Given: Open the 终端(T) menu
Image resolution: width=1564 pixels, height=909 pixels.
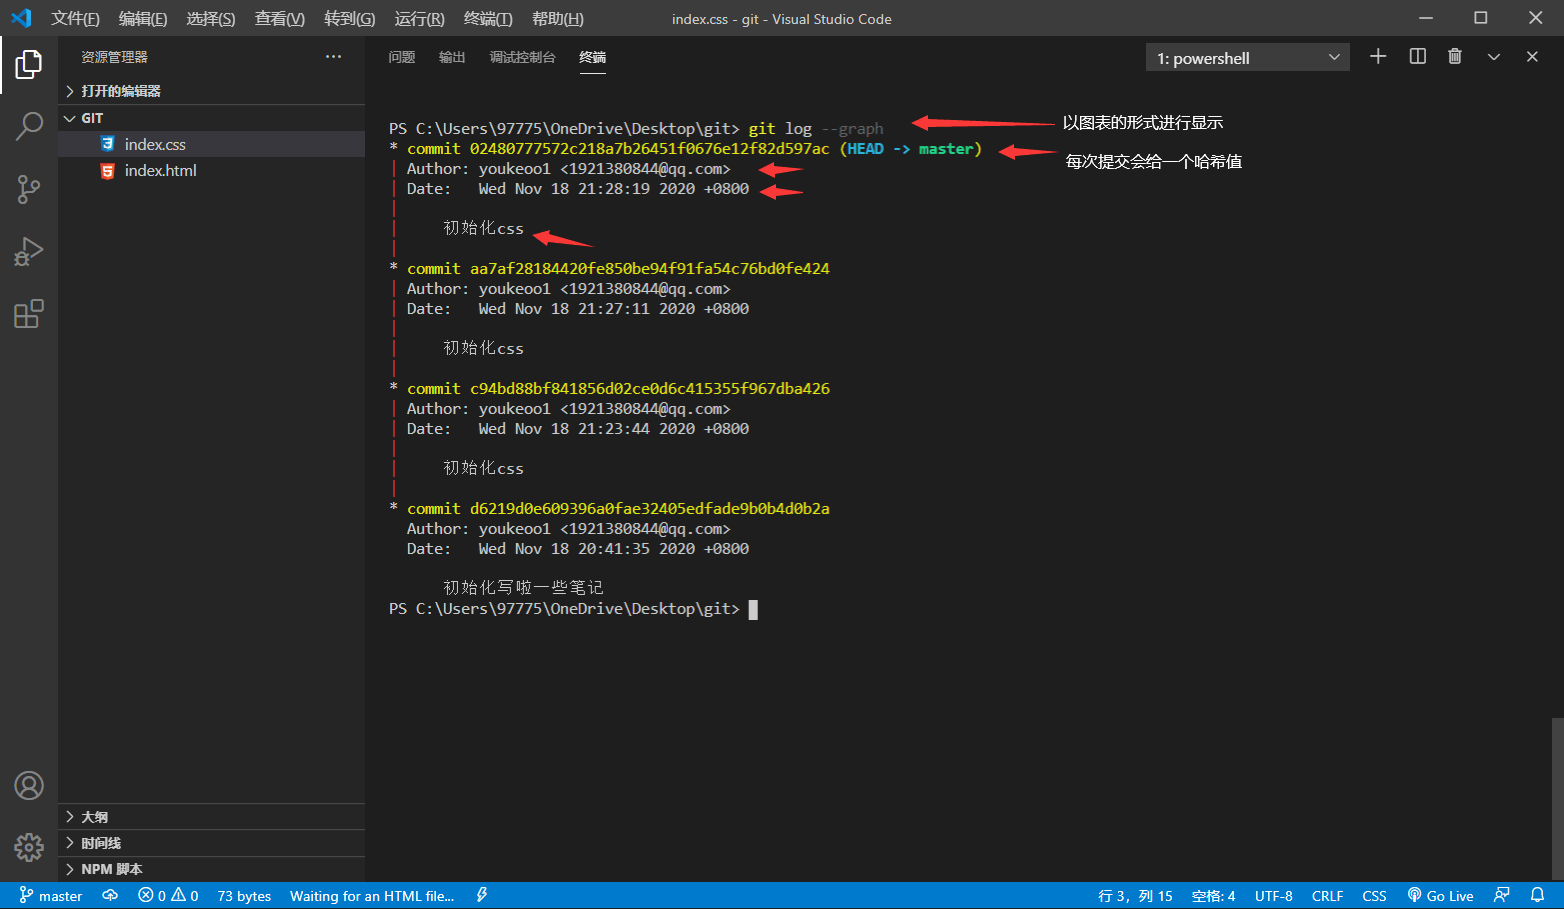Looking at the screenshot, I should point(488,19).
